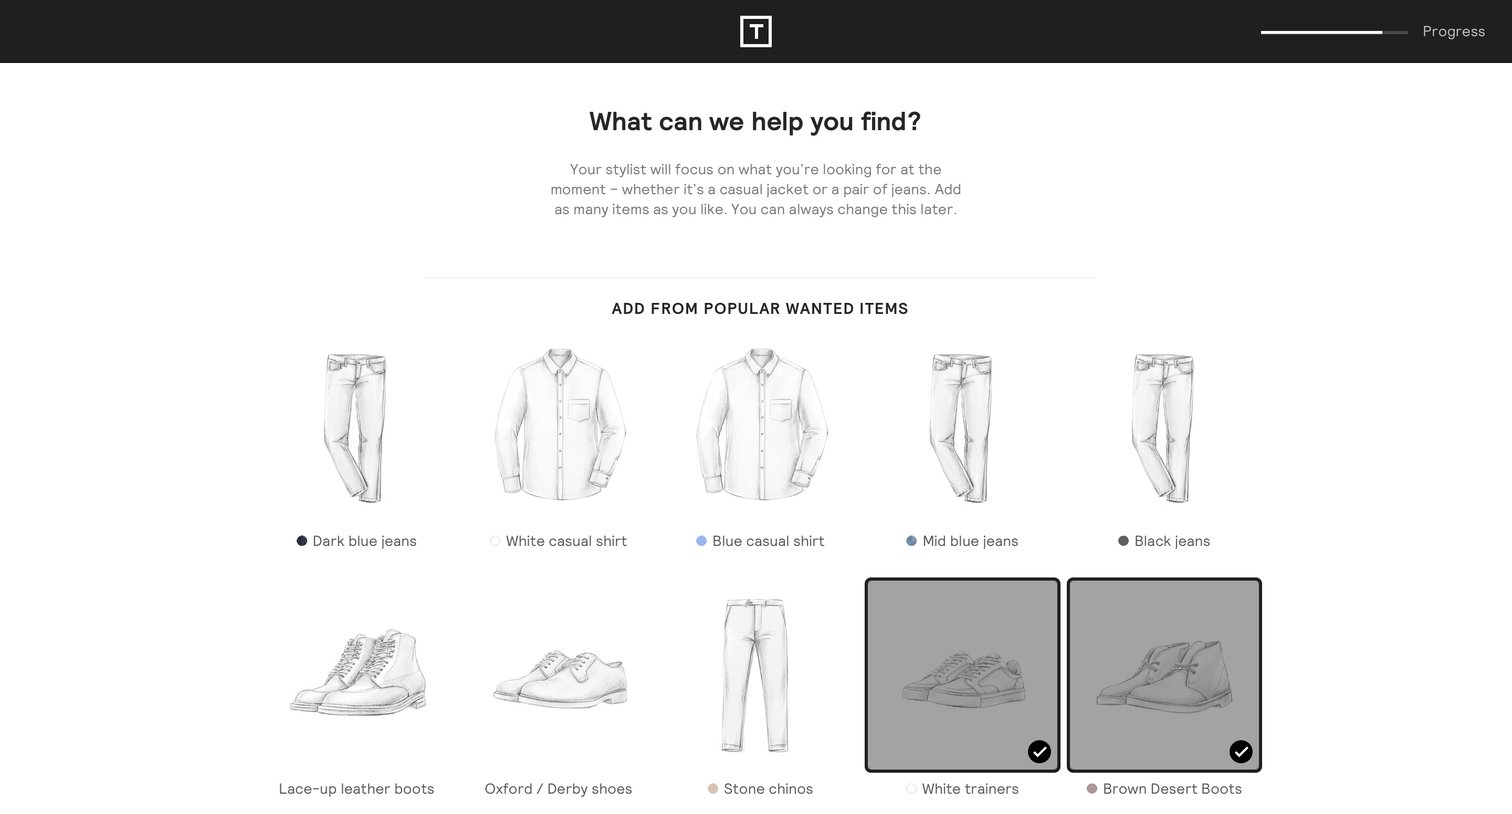The width and height of the screenshot is (1512, 814).
Task: Click the White casual shirt color dot
Action: click(494, 541)
